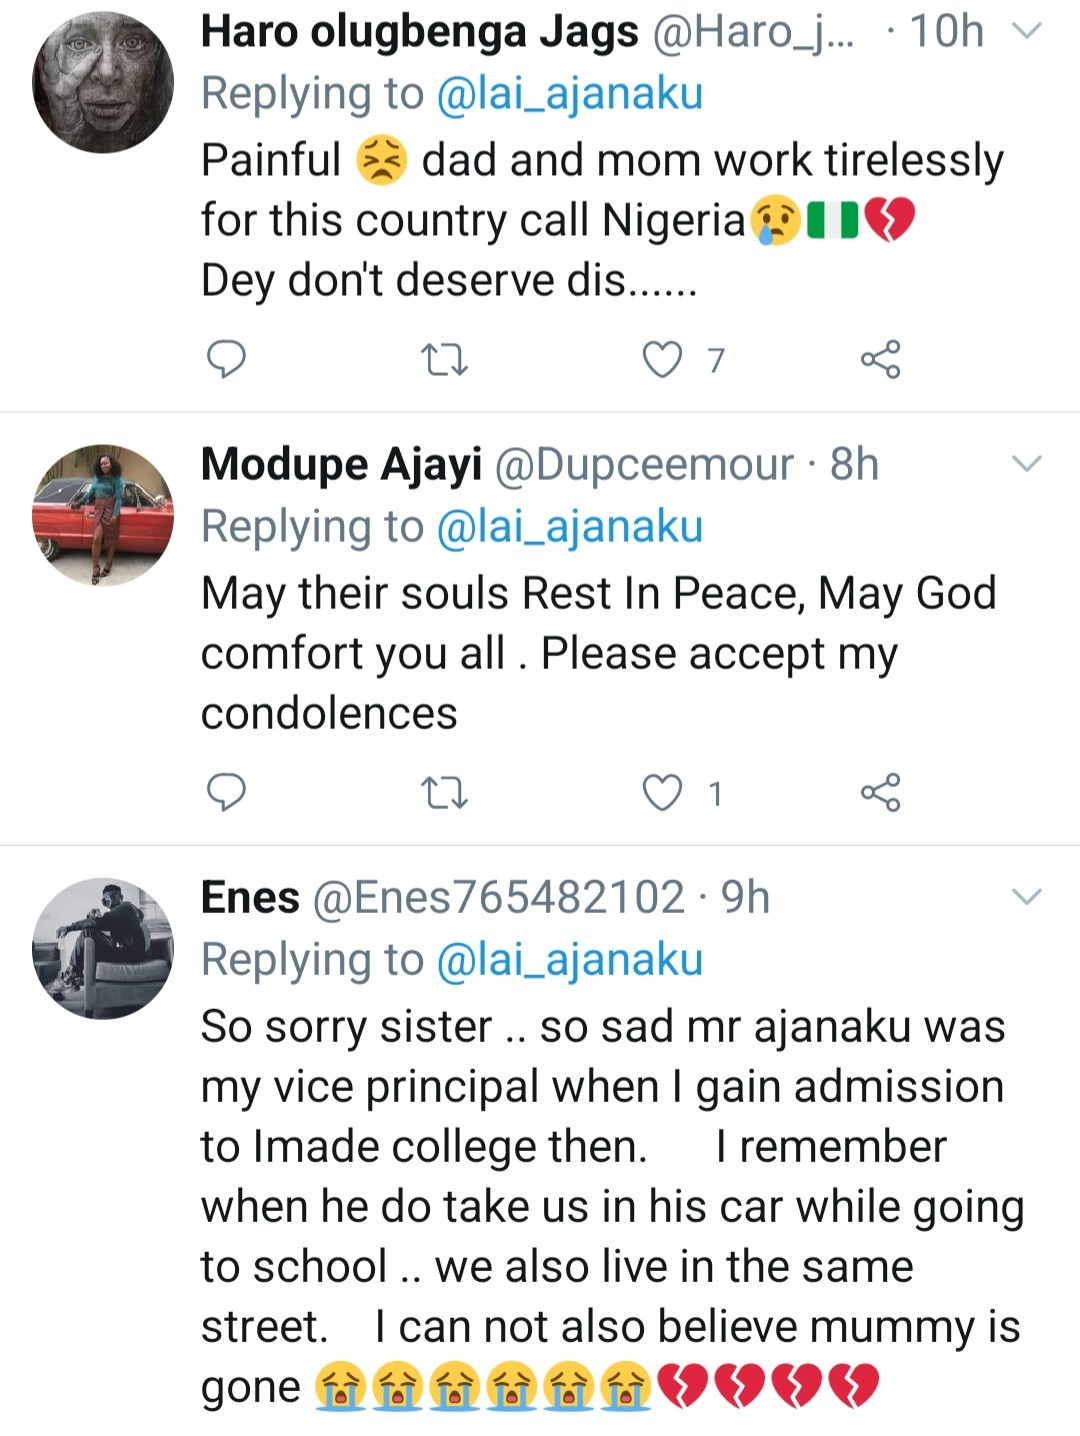Open Haro olugbenga Jags' profile picture
The height and width of the screenshot is (1436, 1080).
tap(103, 83)
